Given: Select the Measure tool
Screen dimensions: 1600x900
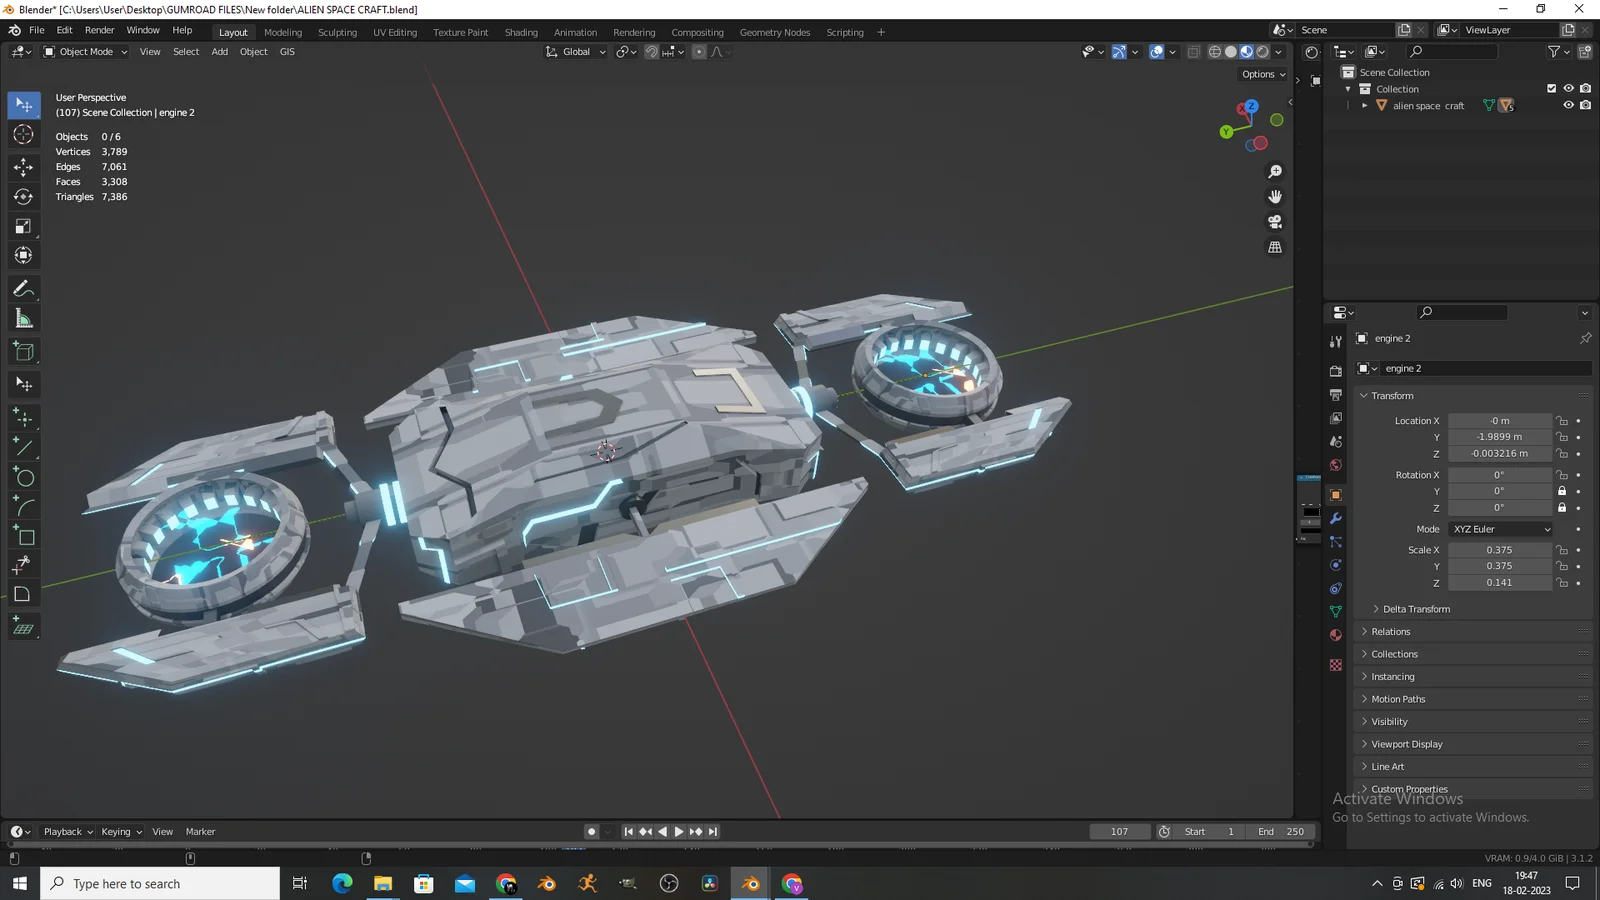Looking at the screenshot, I should (x=23, y=319).
